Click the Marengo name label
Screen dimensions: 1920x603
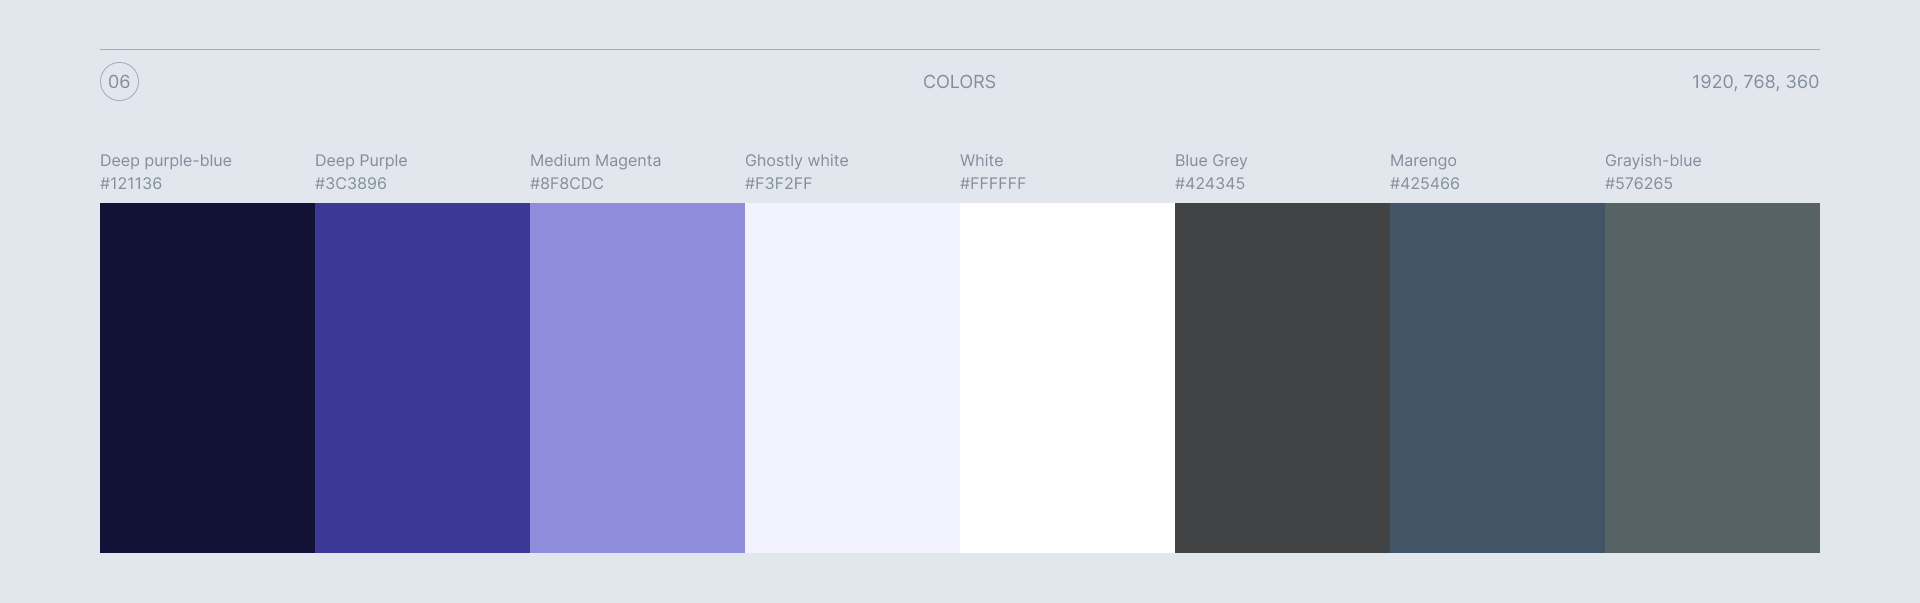pyautogui.click(x=1423, y=161)
